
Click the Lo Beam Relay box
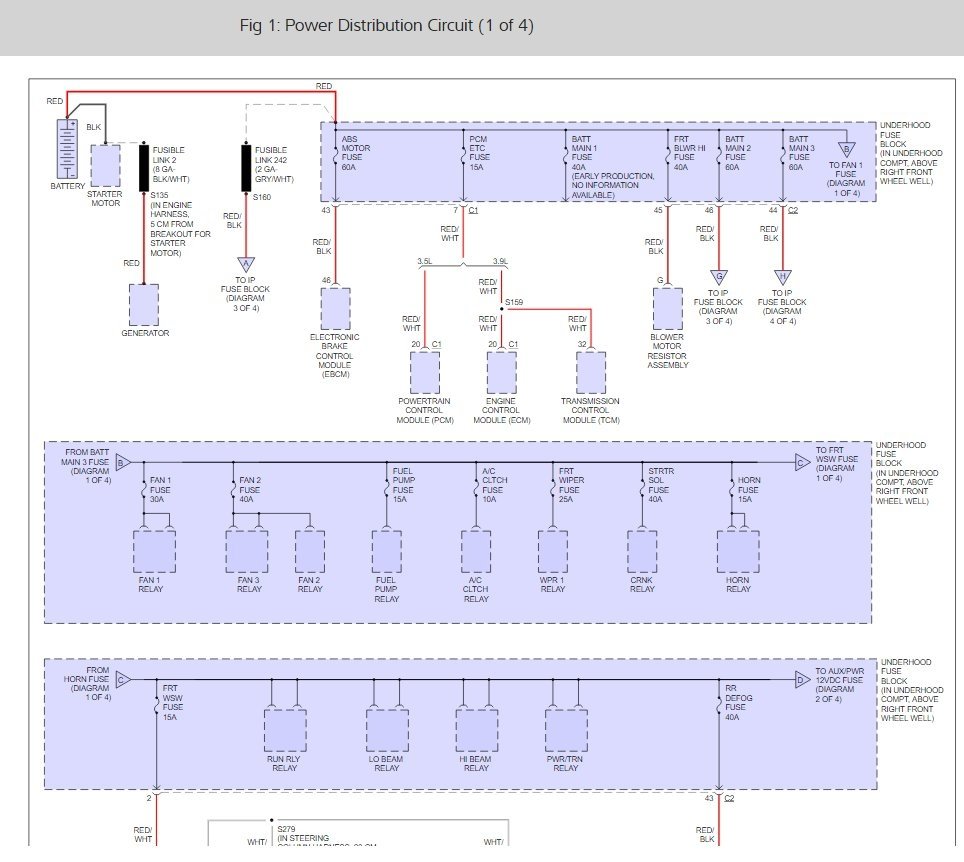387,730
